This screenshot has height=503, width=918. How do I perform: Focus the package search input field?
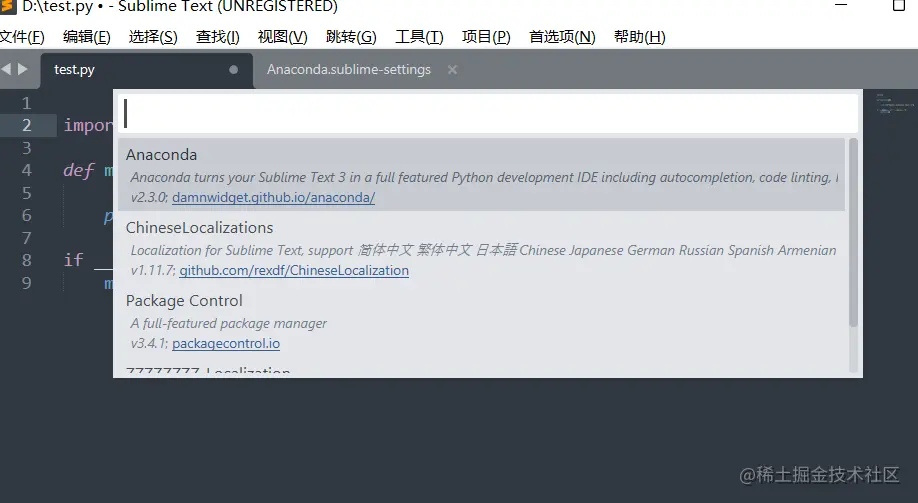488,114
